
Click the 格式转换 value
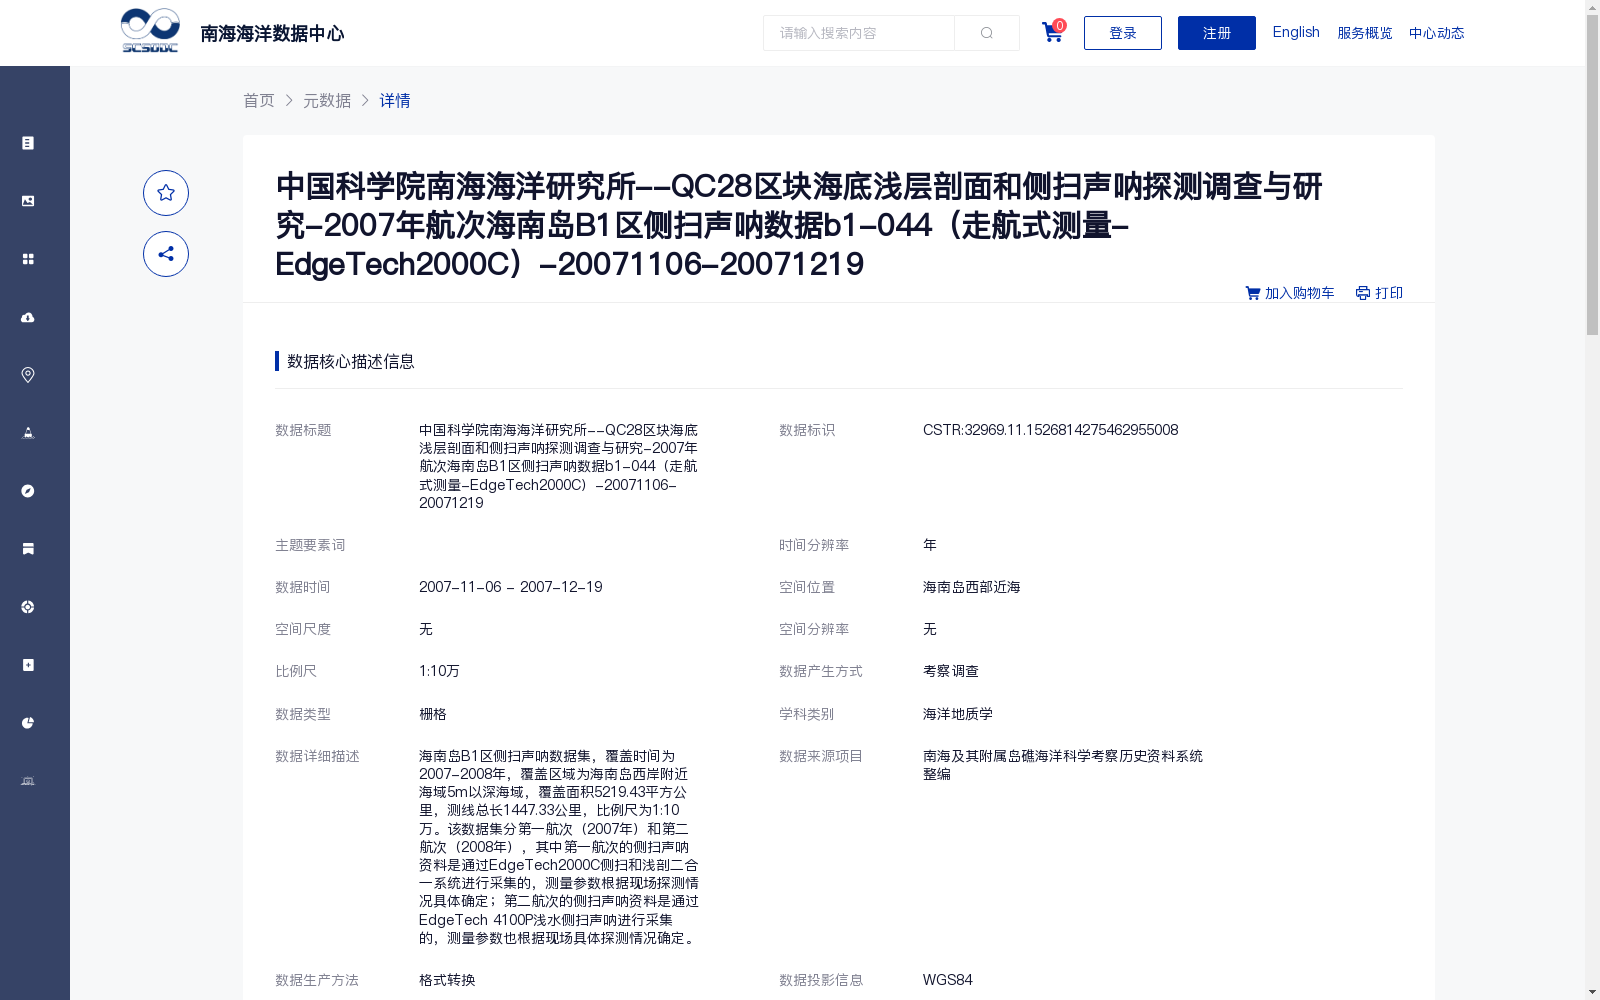447,980
